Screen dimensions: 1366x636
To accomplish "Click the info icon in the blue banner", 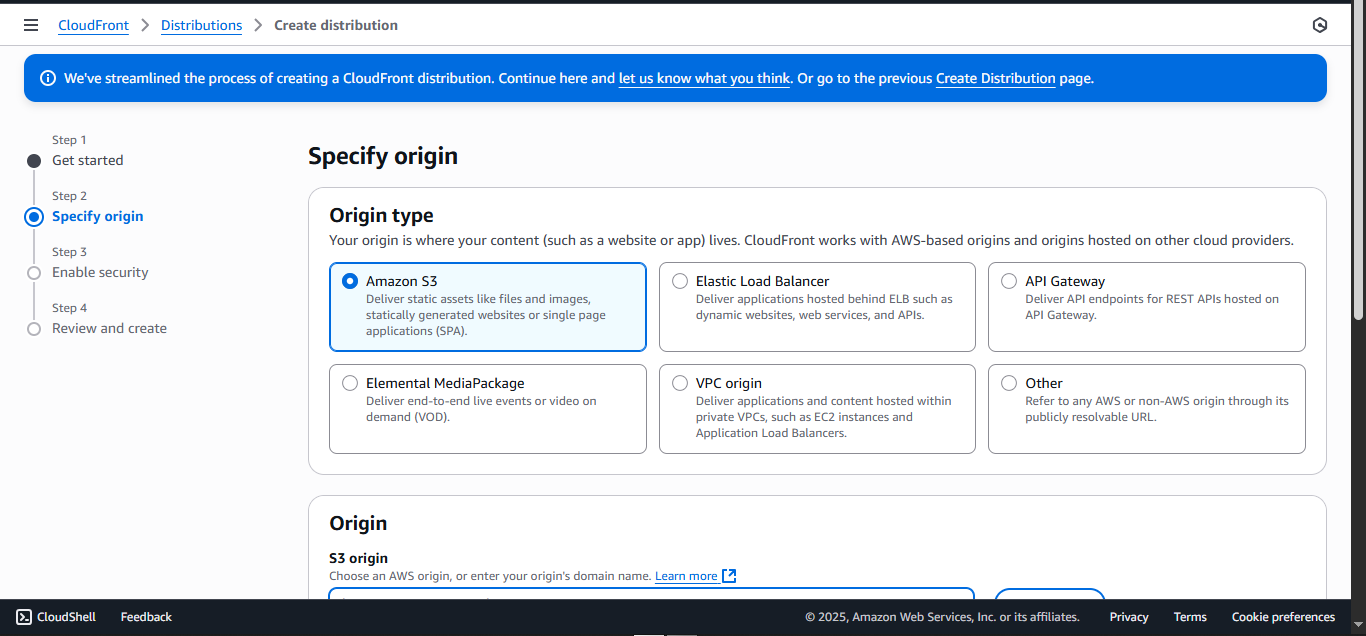I will [48, 77].
